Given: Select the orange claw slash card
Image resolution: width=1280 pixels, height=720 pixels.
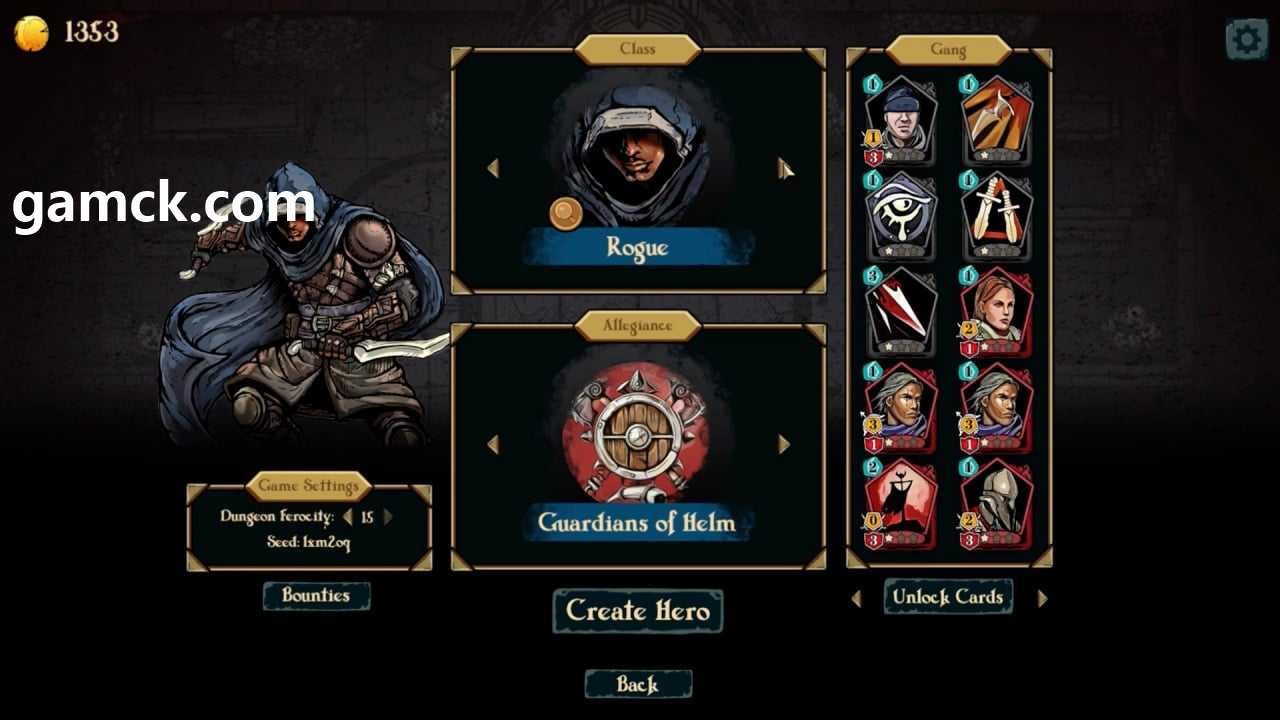Looking at the screenshot, I should (x=997, y=120).
